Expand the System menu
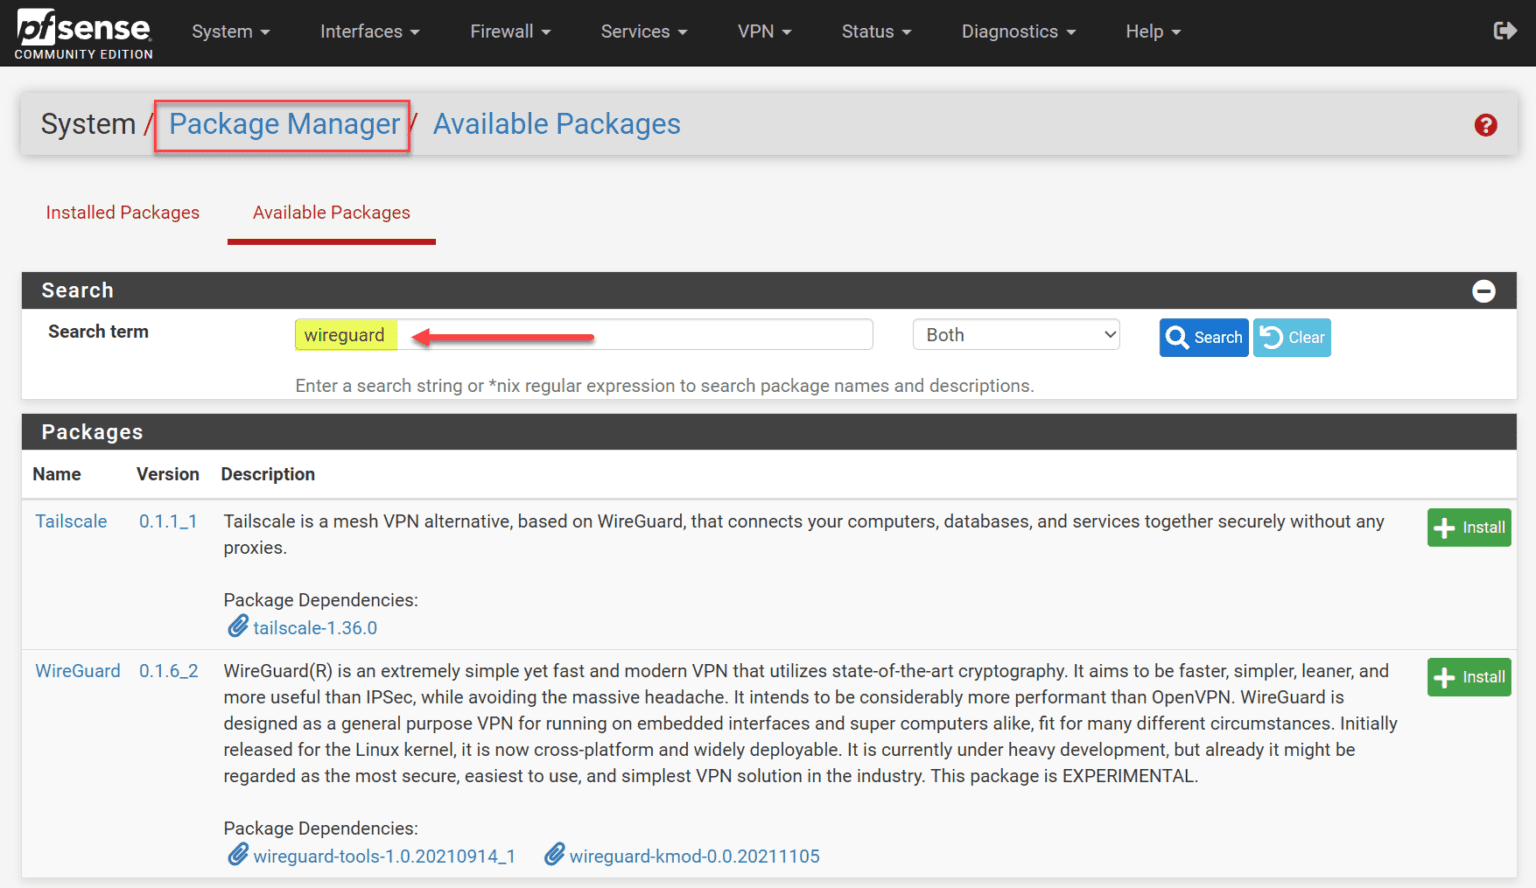The height and width of the screenshot is (888, 1536). (x=230, y=31)
